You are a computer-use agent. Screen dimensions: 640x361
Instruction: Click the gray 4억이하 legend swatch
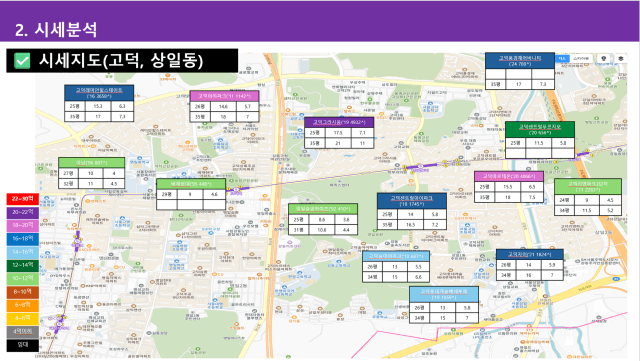tap(22, 332)
